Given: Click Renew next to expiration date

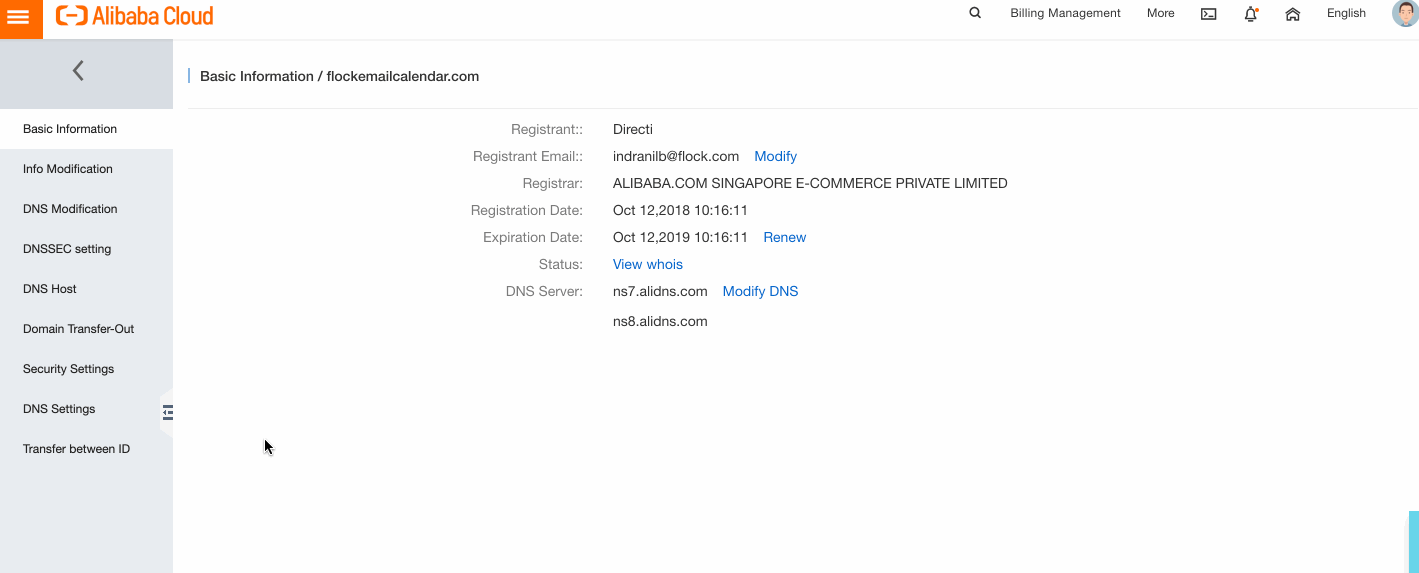Looking at the screenshot, I should (784, 237).
